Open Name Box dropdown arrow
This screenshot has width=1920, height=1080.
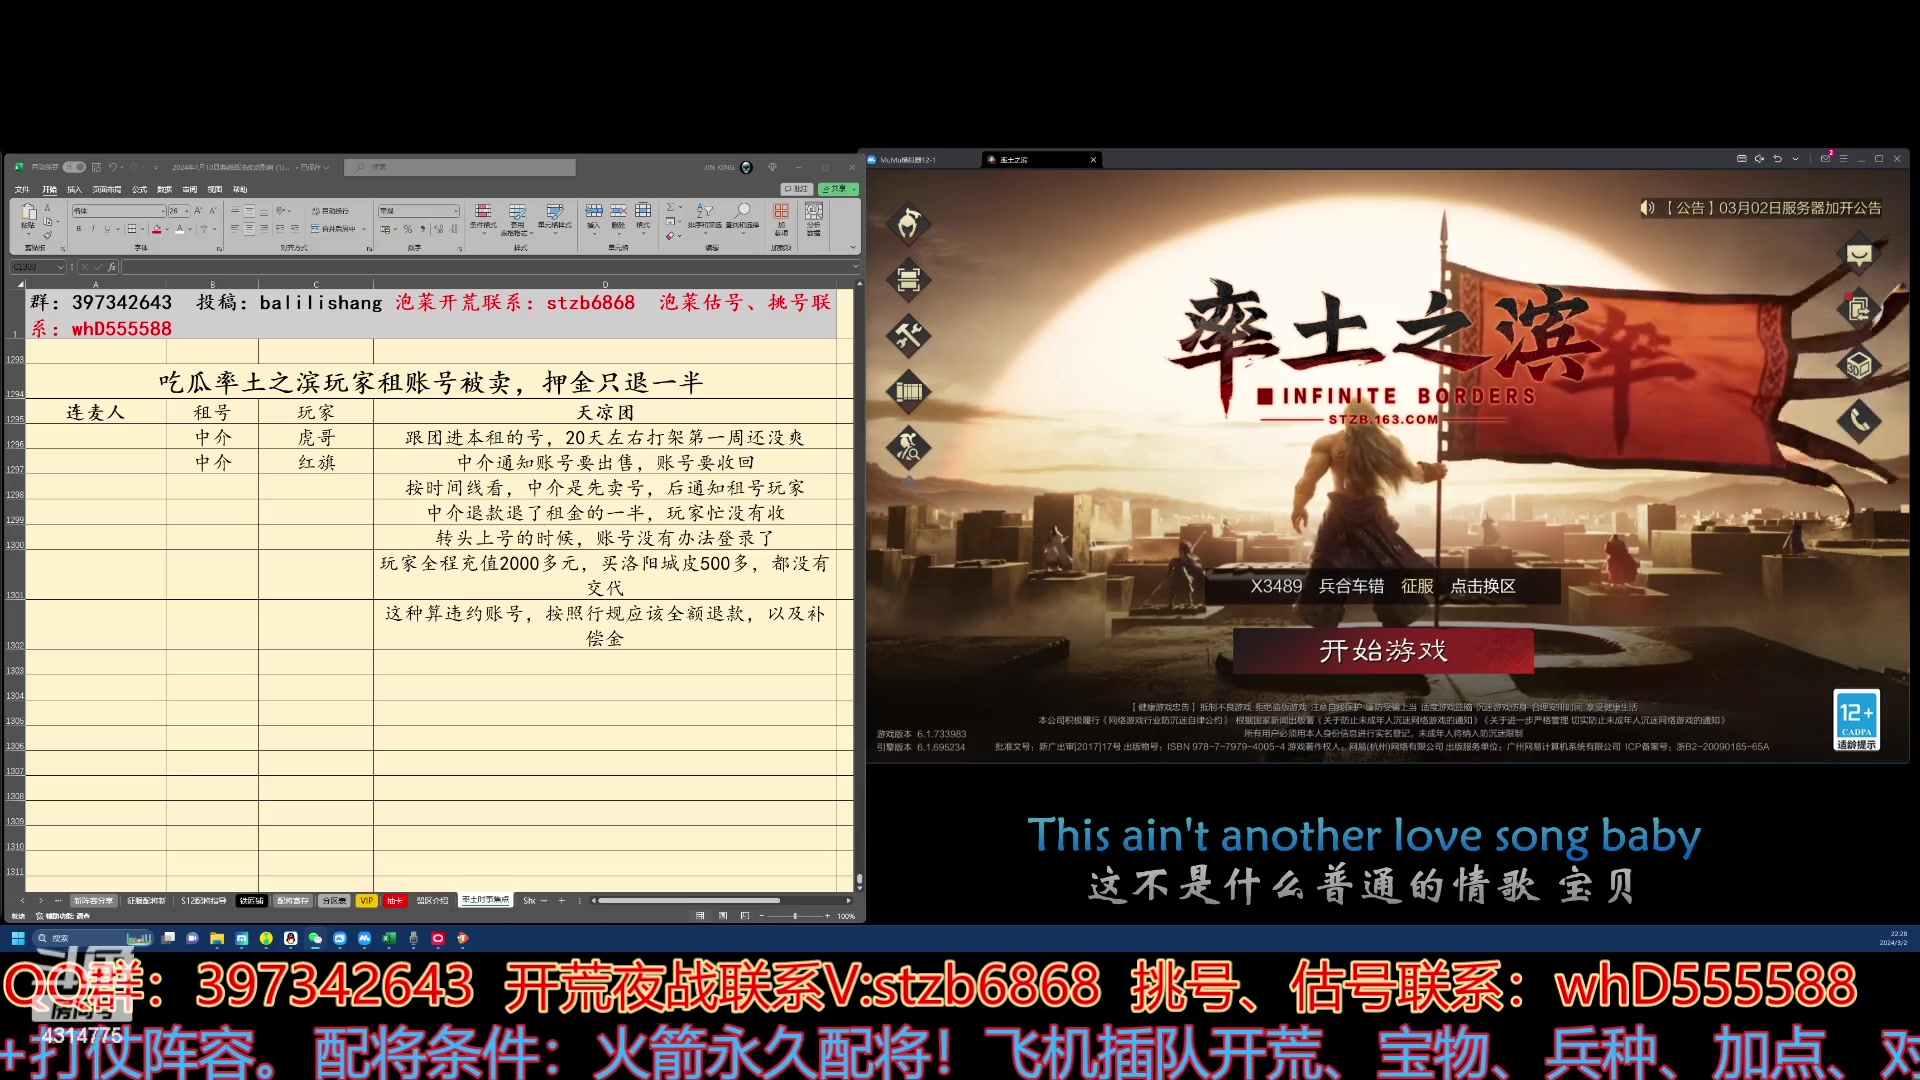(61, 267)
